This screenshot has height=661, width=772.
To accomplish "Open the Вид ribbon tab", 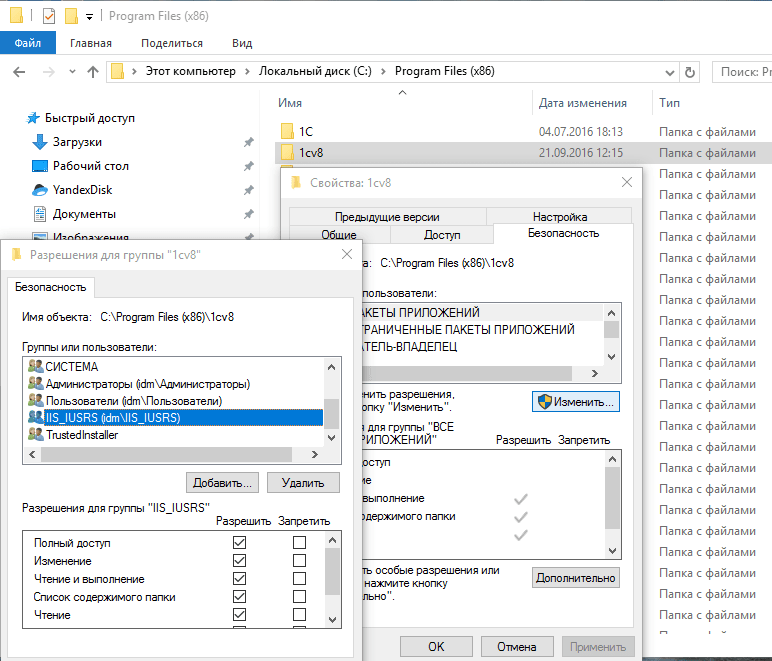I will (242, 43).
